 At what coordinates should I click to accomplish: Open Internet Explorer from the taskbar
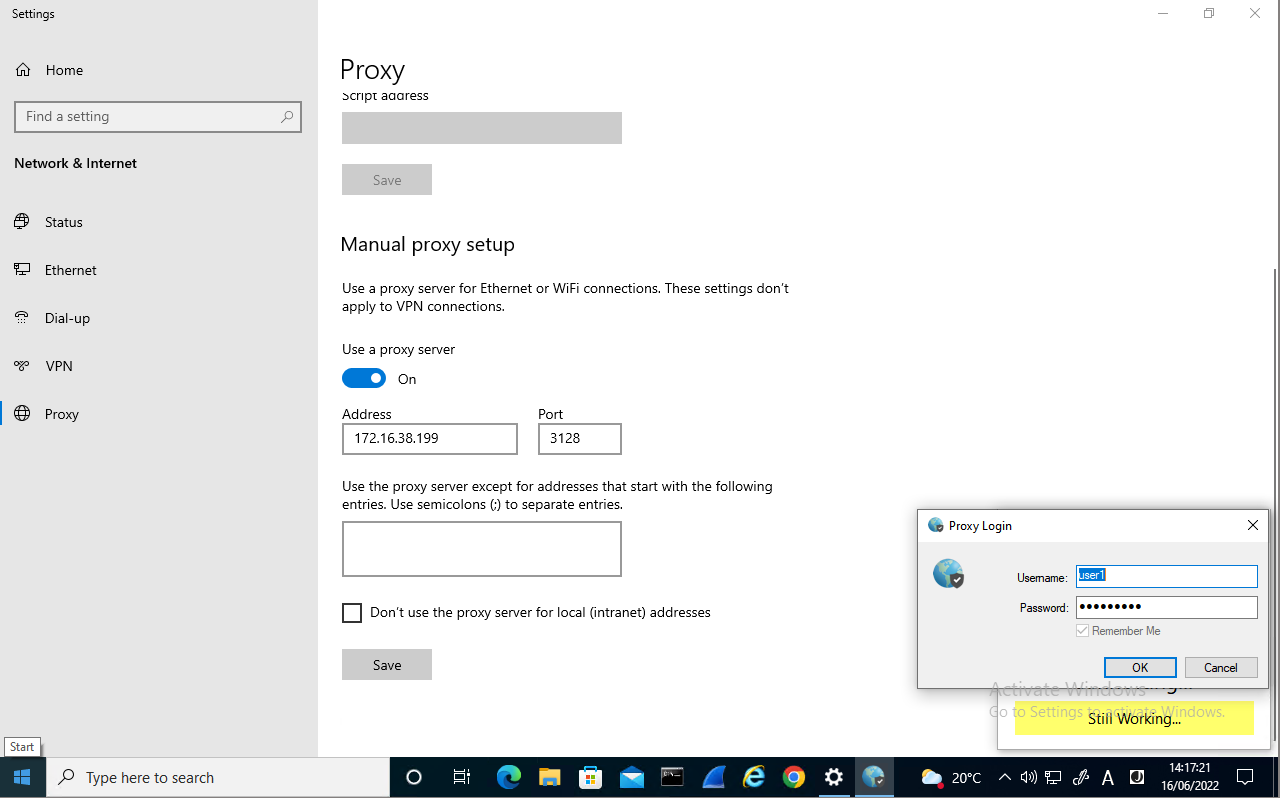(752, 777)
